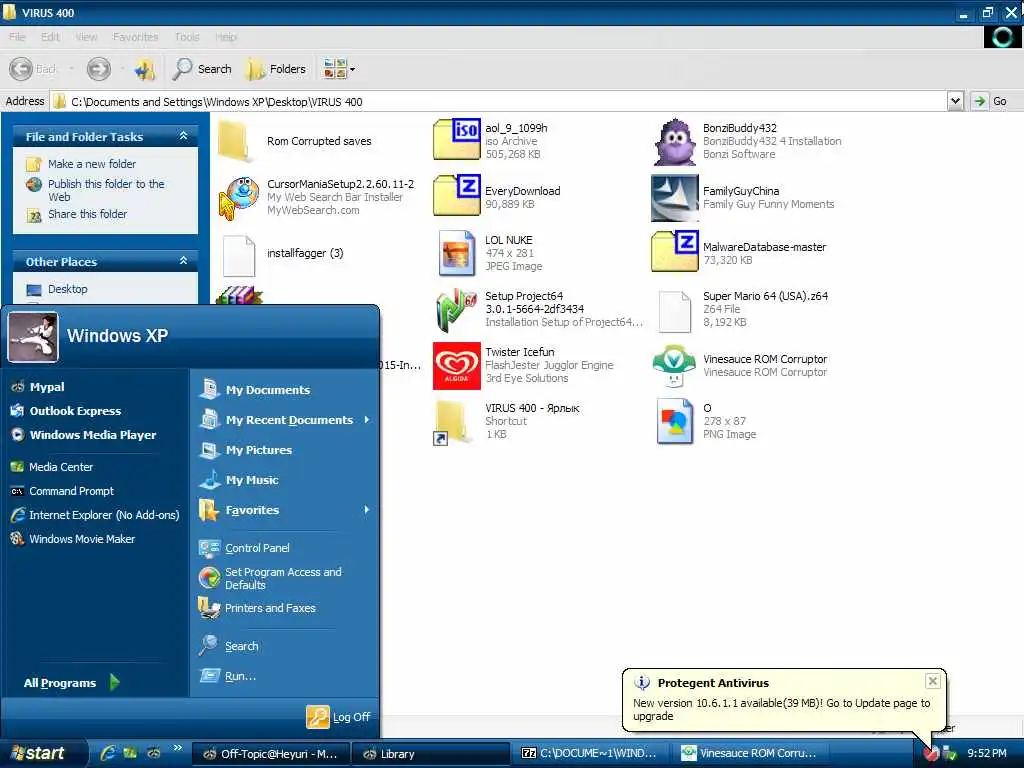Viewport: 1024px width, 768px height.
Task: Click the clock showing 9:52 PM
Action: [x=987, y=753]
